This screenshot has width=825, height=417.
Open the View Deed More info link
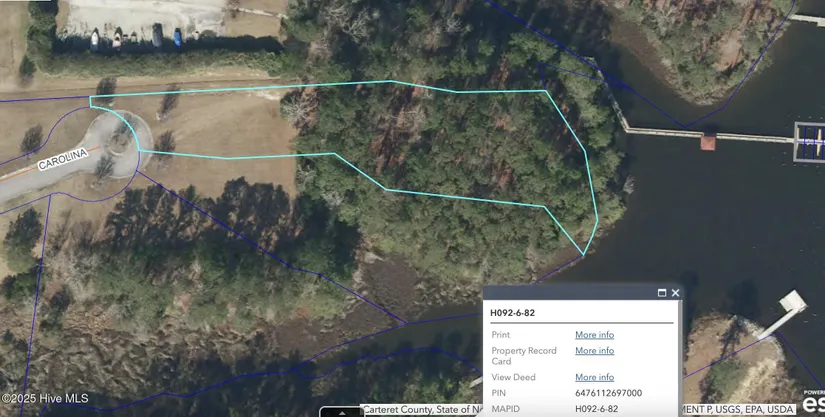[595, 377]
